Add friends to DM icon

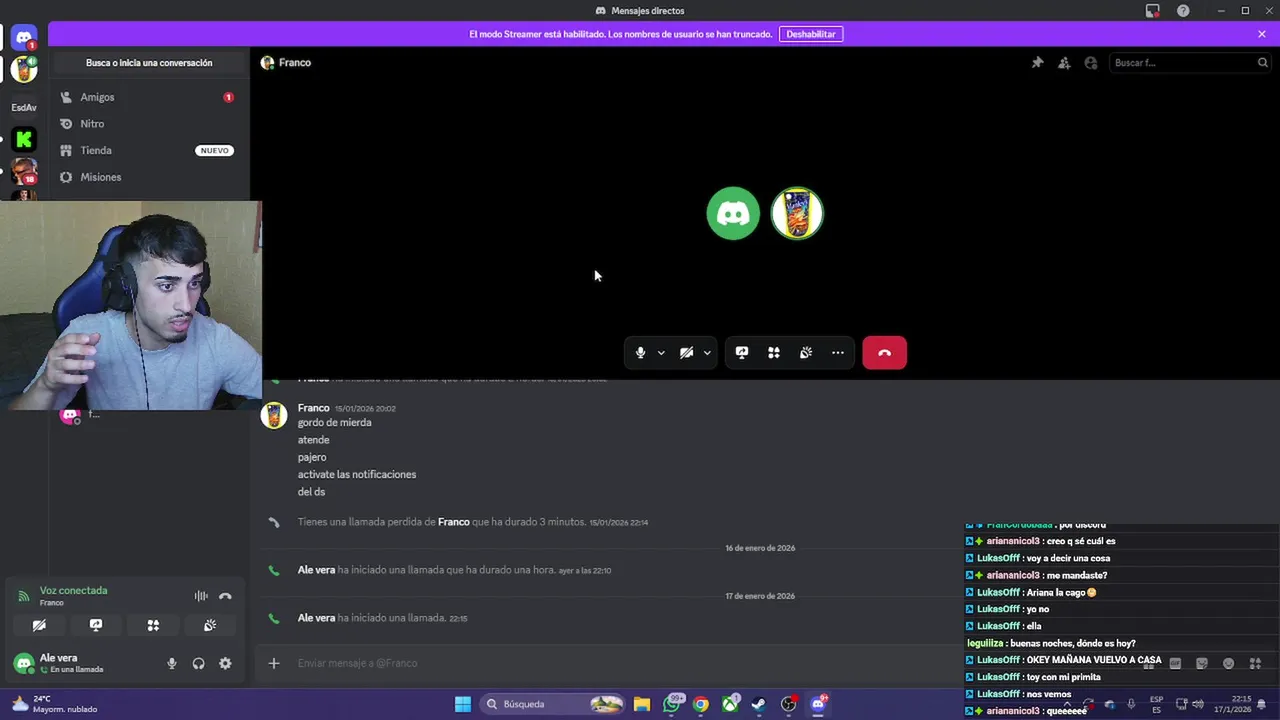[x=1064, y=63]
